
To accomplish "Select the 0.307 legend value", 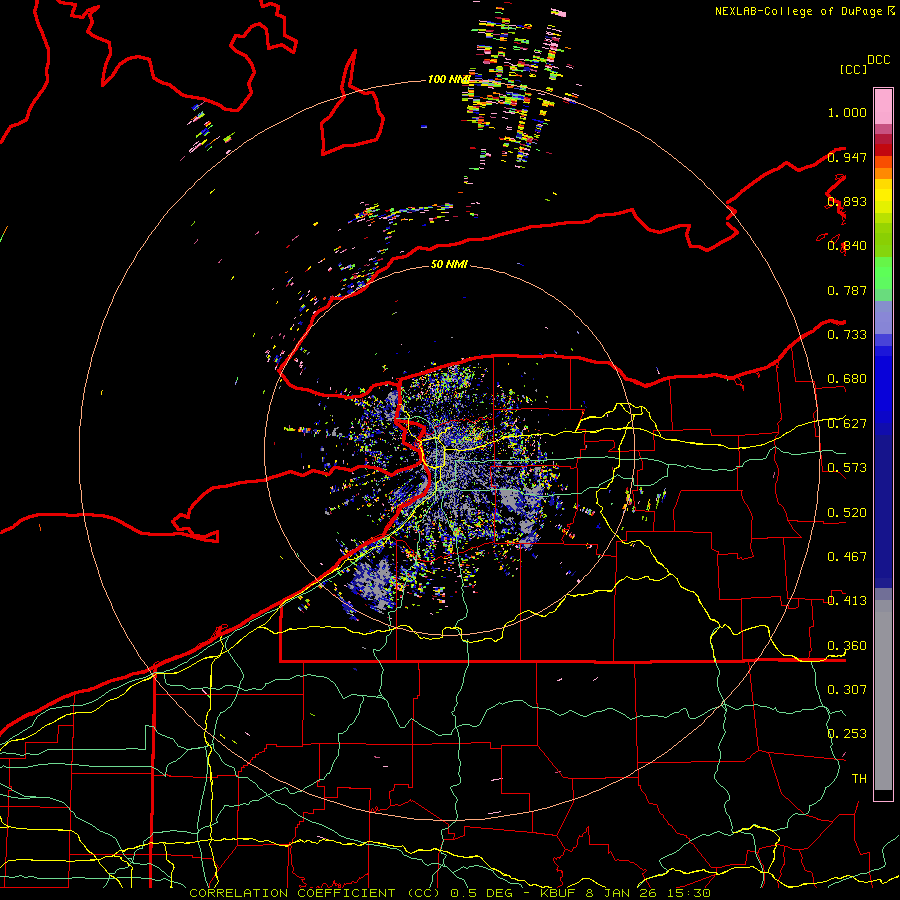I will (x=847, y=689).
